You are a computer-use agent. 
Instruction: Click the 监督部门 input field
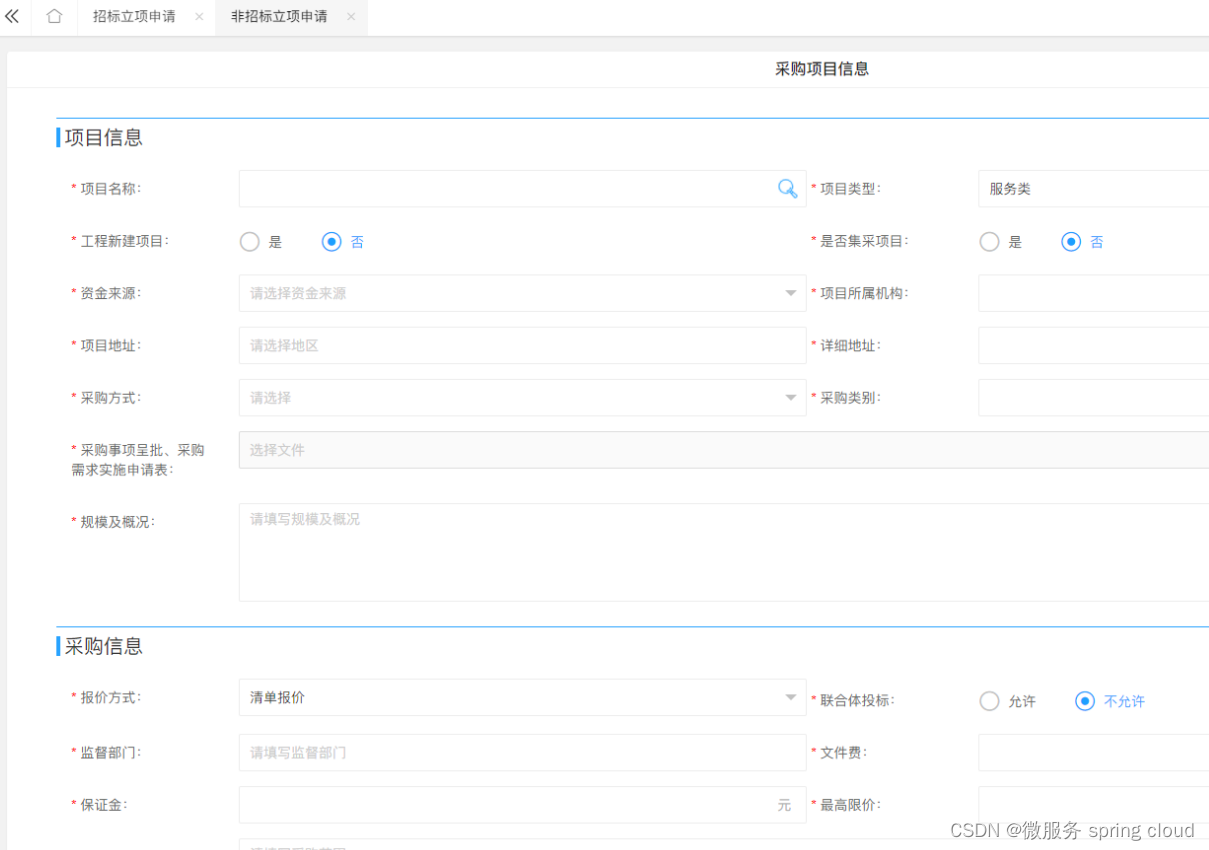click(522, 752)
